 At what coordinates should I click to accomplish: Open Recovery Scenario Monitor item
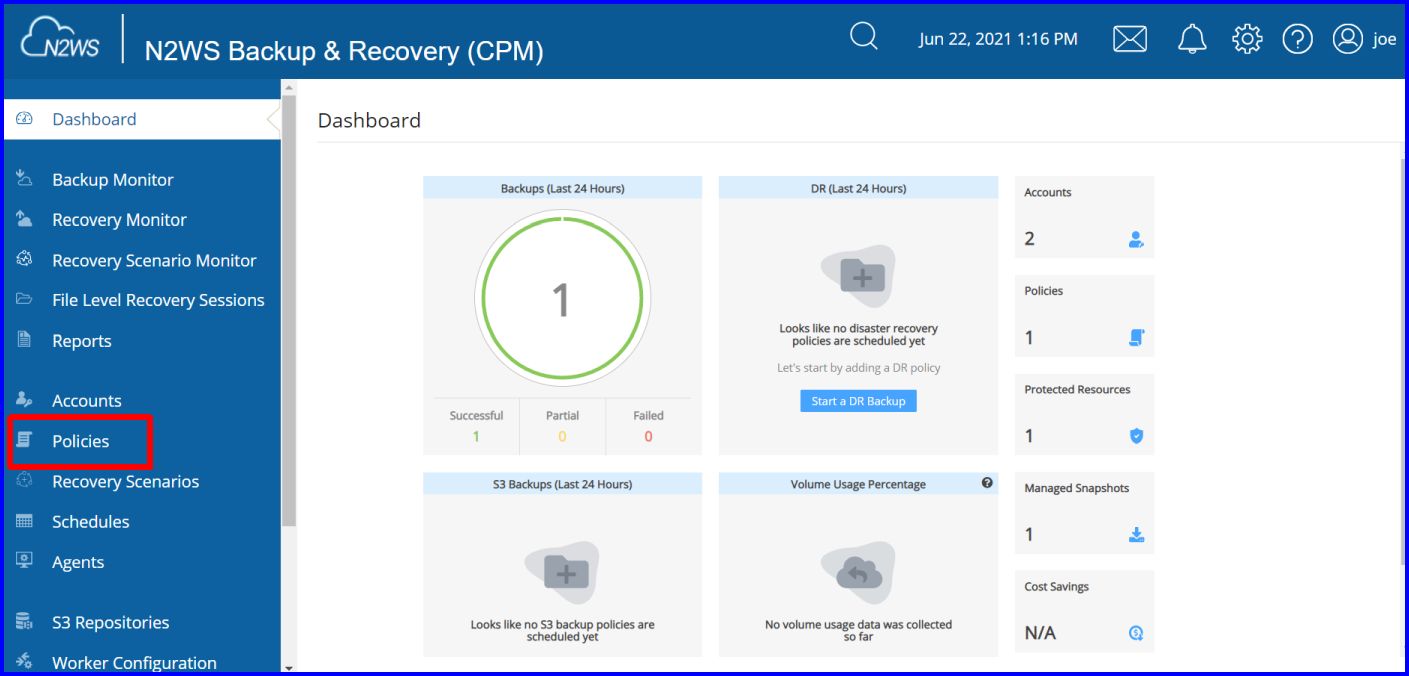[x=154, y=260]
